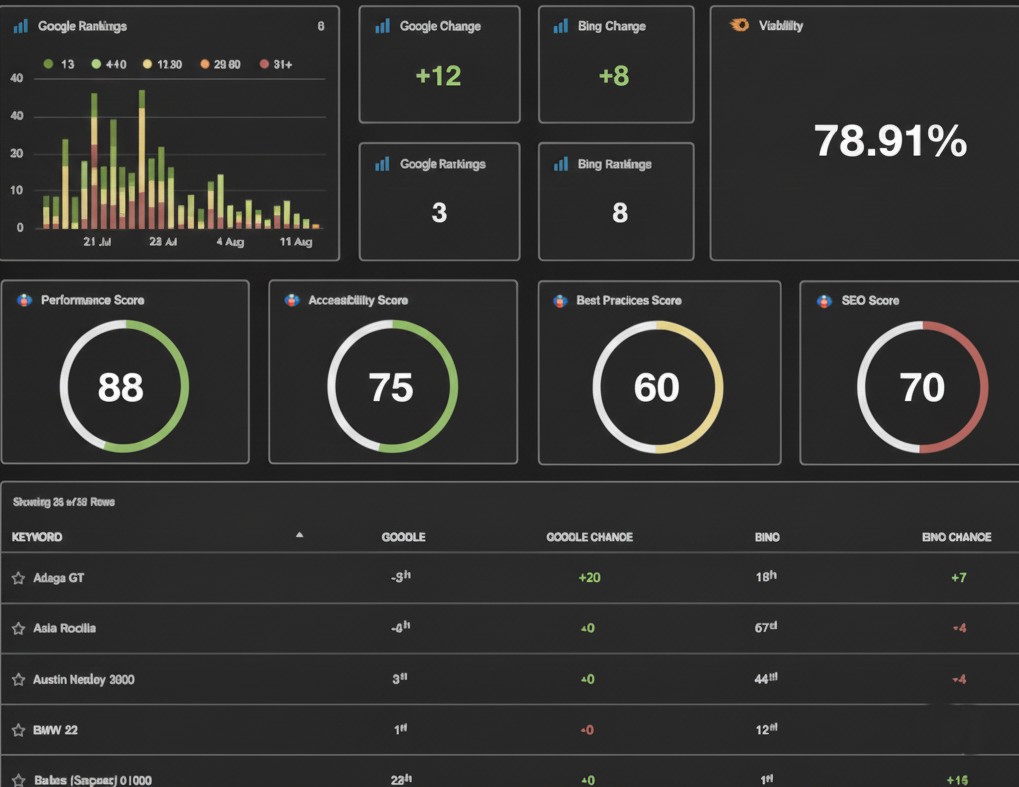Click the bar chart icon beside Google Change

(x=382, y=27)
